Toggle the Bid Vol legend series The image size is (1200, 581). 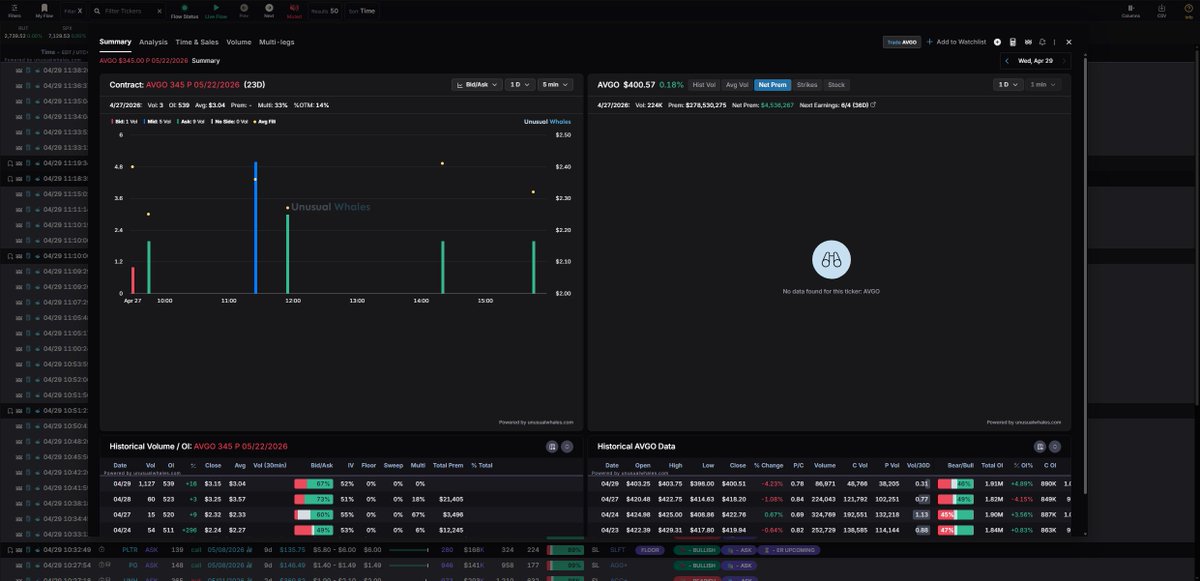tap(124, 121)
